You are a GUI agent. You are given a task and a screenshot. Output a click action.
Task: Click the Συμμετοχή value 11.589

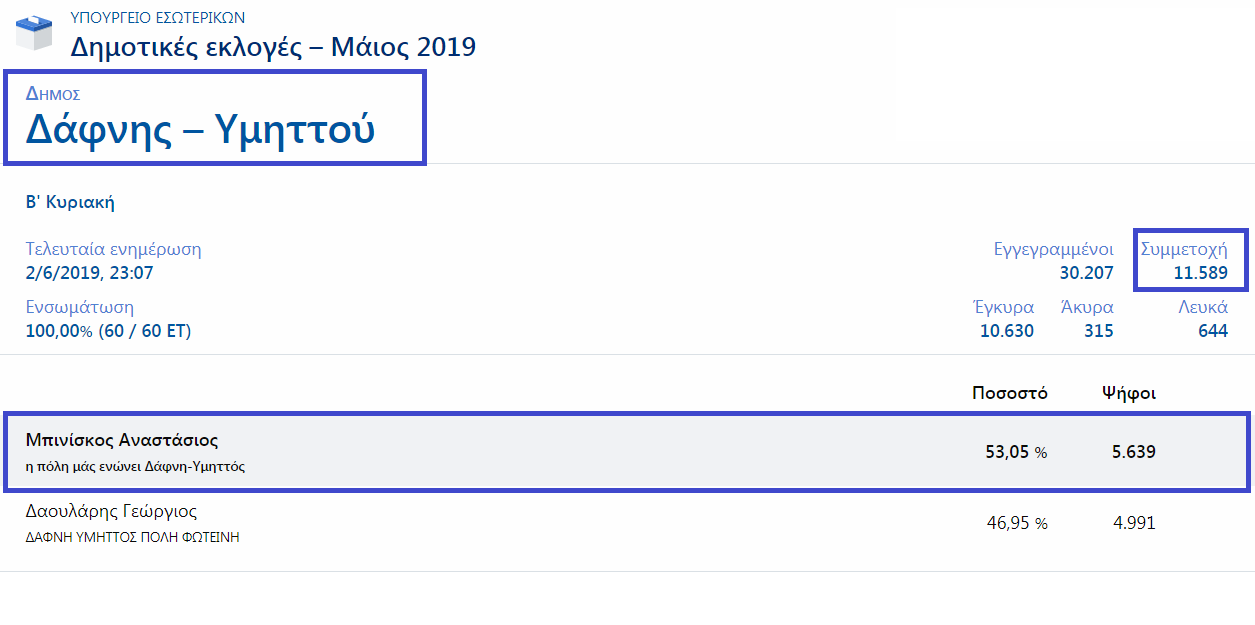tap(1200, 273)
